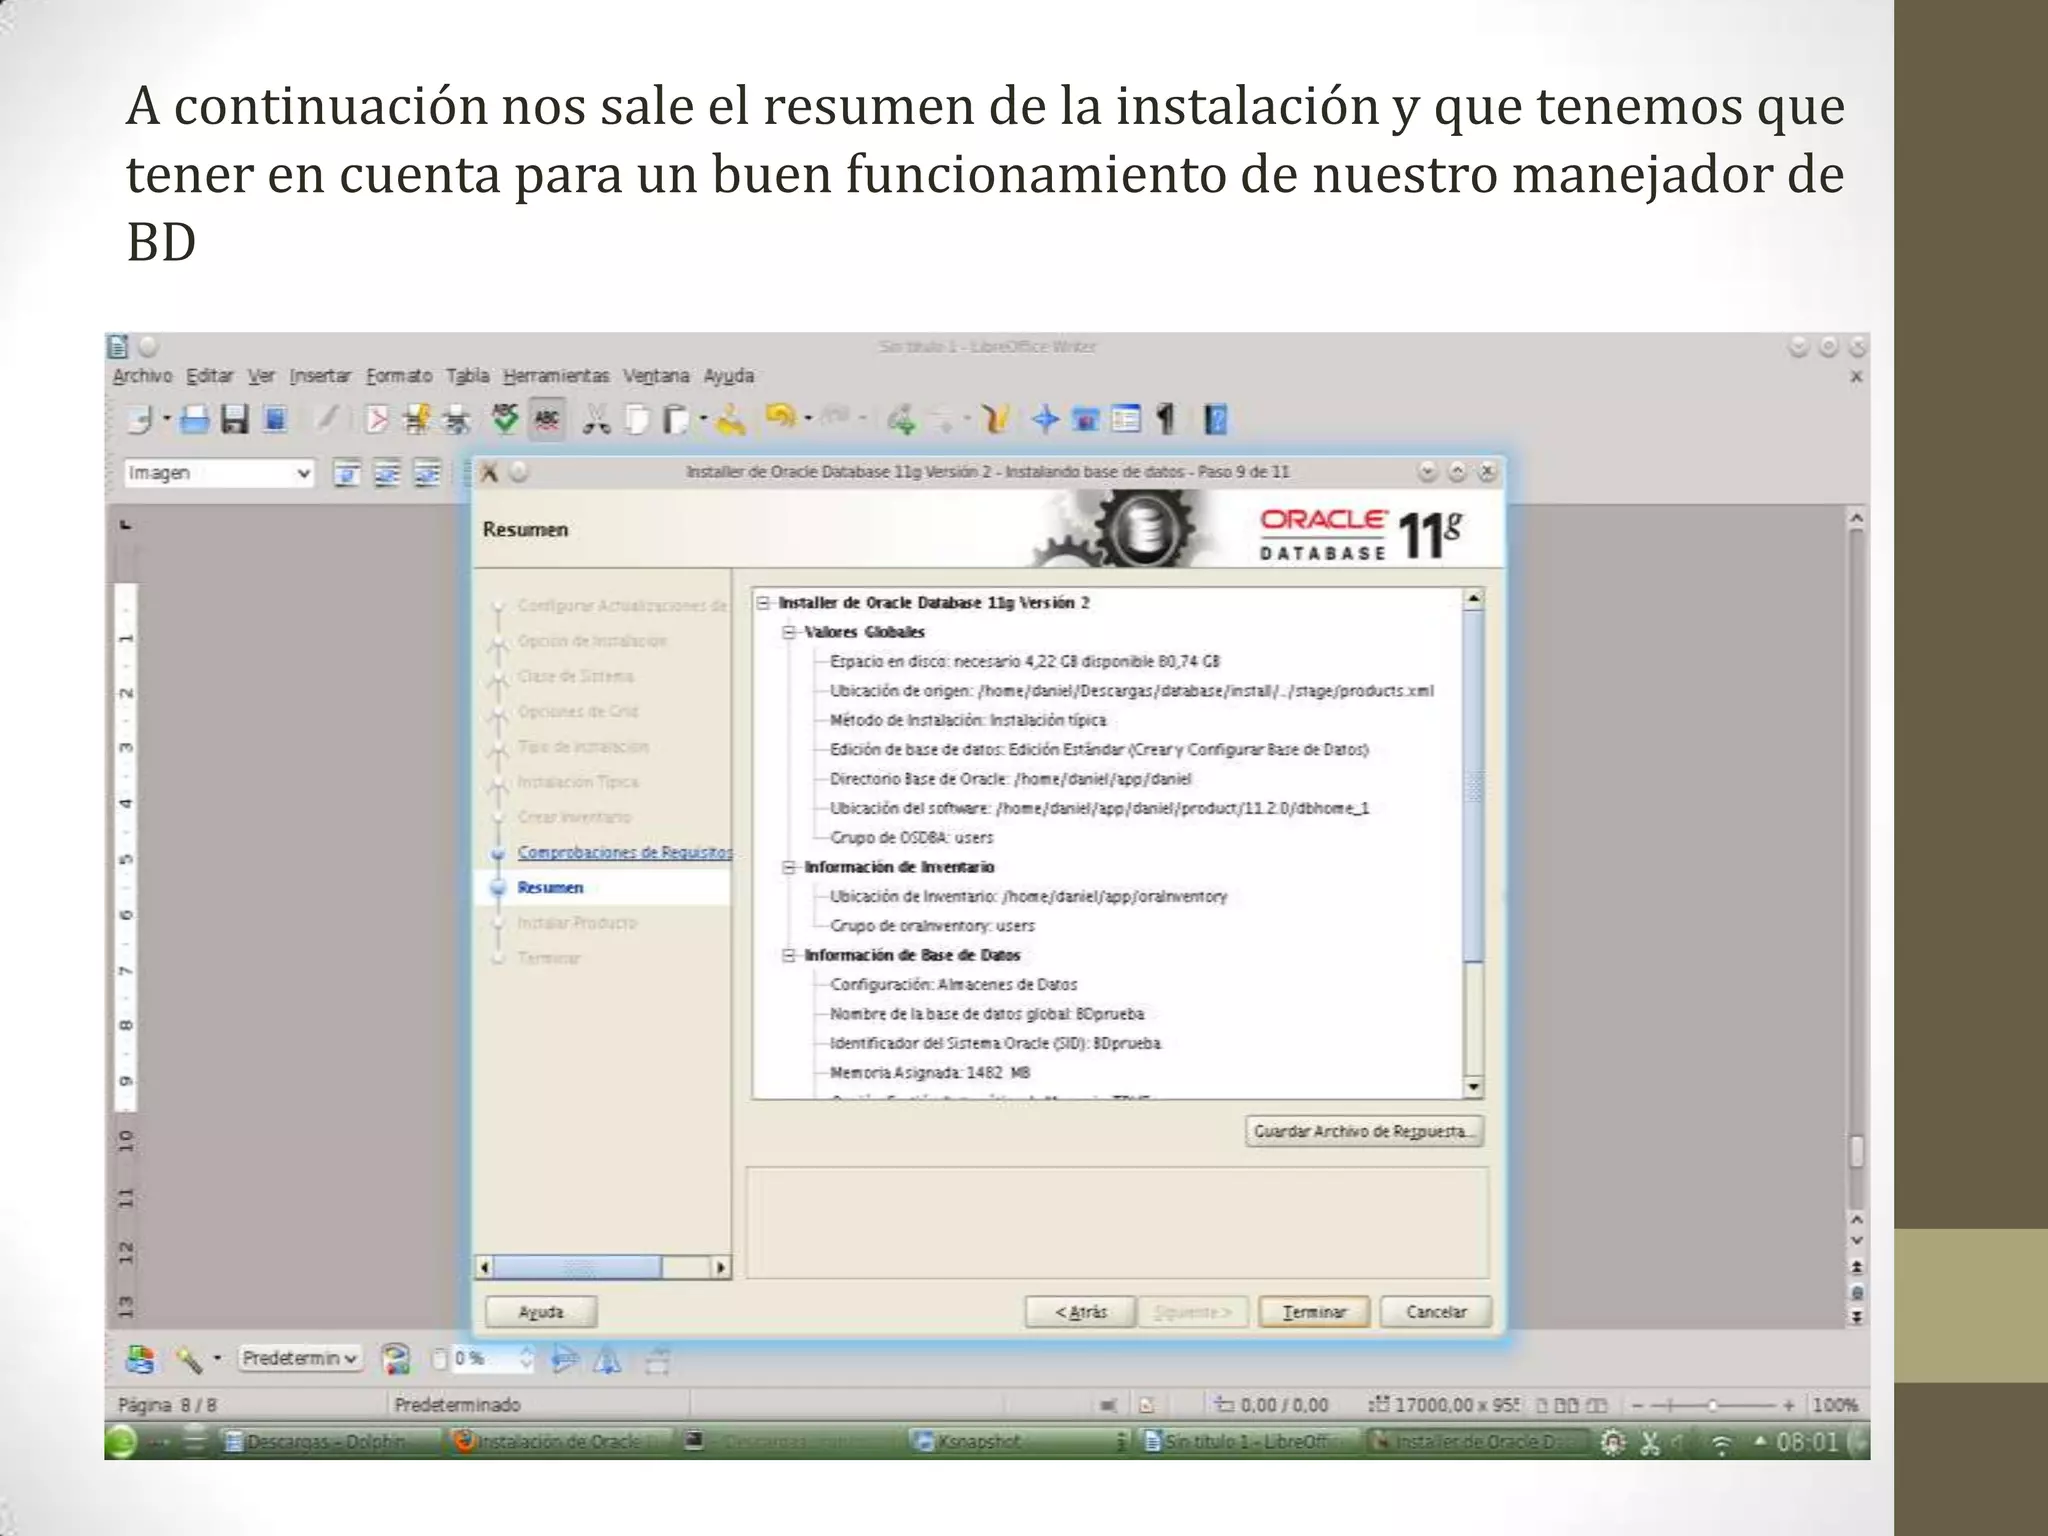Click the Copy icon
Screen dimensions: 2048x1536
point(637,419)
